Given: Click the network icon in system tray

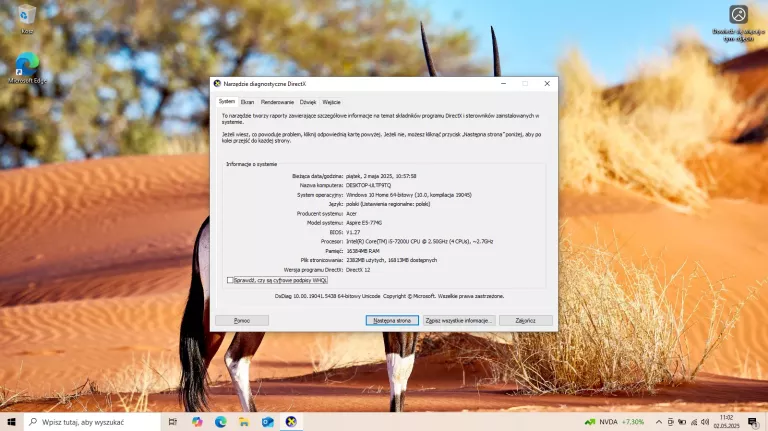Looking at the screenshot, I should tap(694, 422).
